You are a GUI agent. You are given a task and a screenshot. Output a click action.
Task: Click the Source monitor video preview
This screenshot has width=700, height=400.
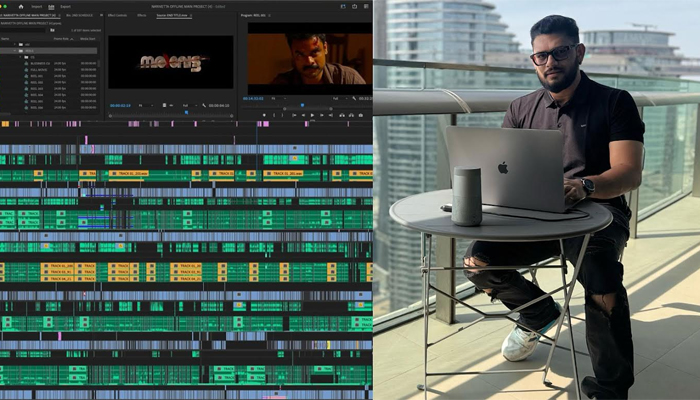(x=170, y=62)
